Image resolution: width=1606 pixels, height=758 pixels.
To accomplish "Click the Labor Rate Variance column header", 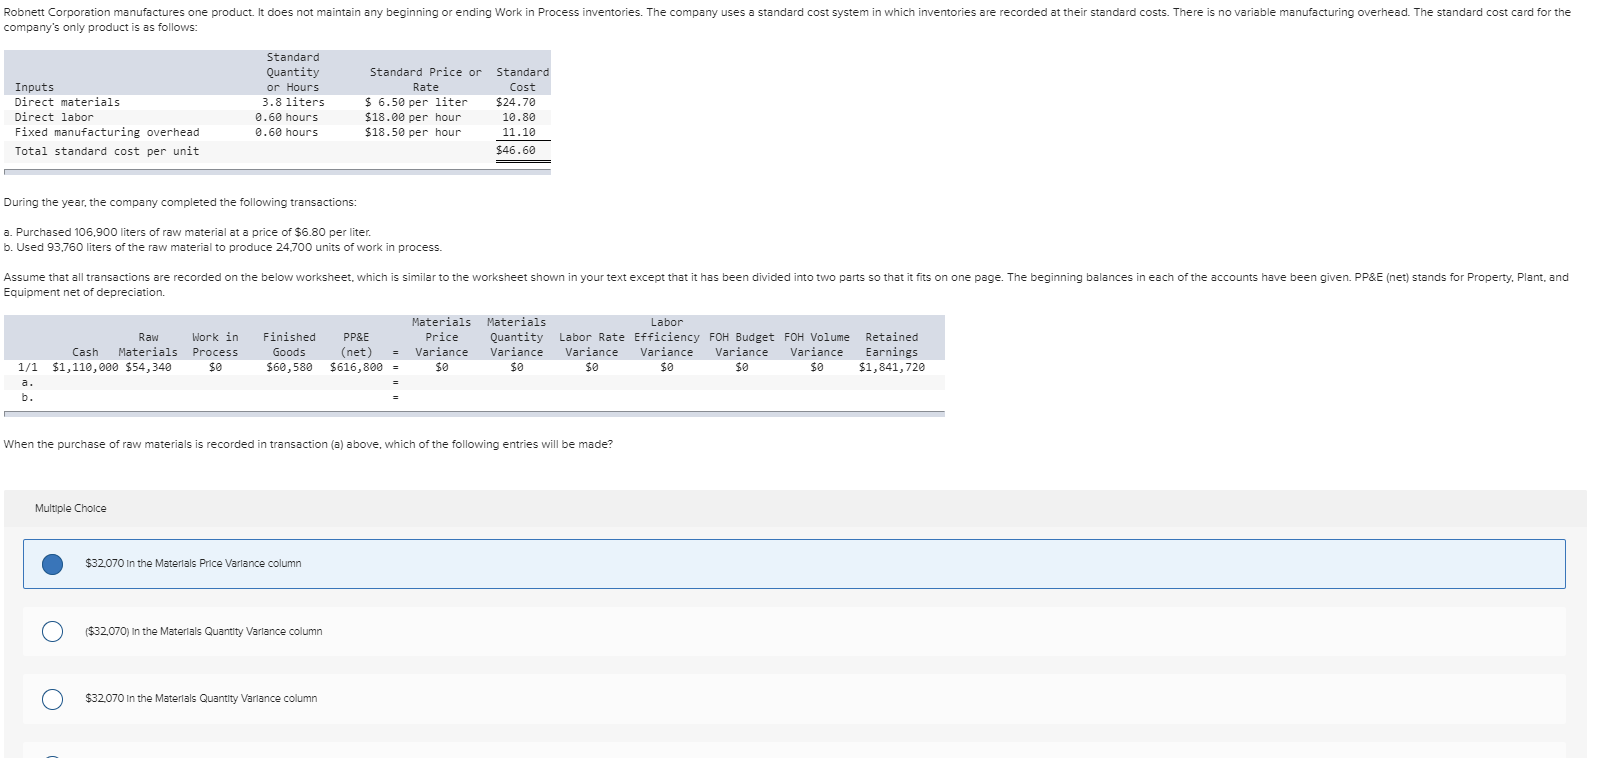I will coord(592,344).
